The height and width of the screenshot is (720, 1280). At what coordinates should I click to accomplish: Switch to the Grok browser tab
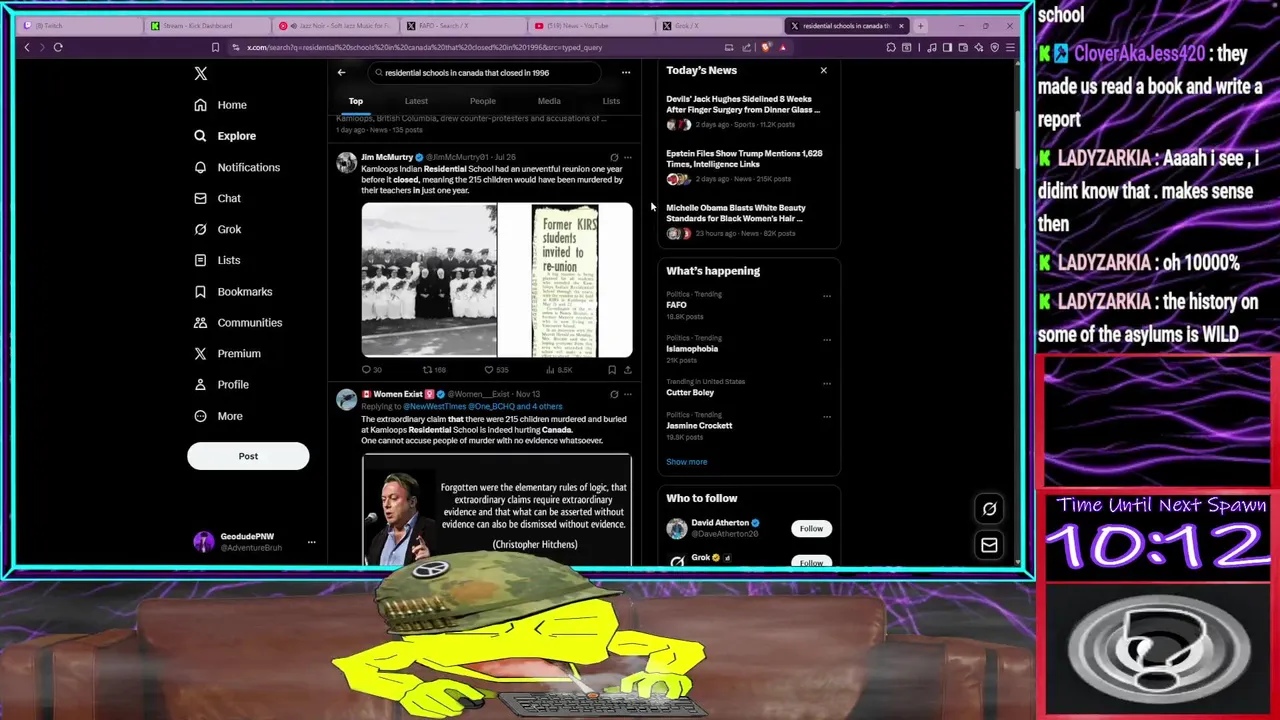tap(718, 26)
